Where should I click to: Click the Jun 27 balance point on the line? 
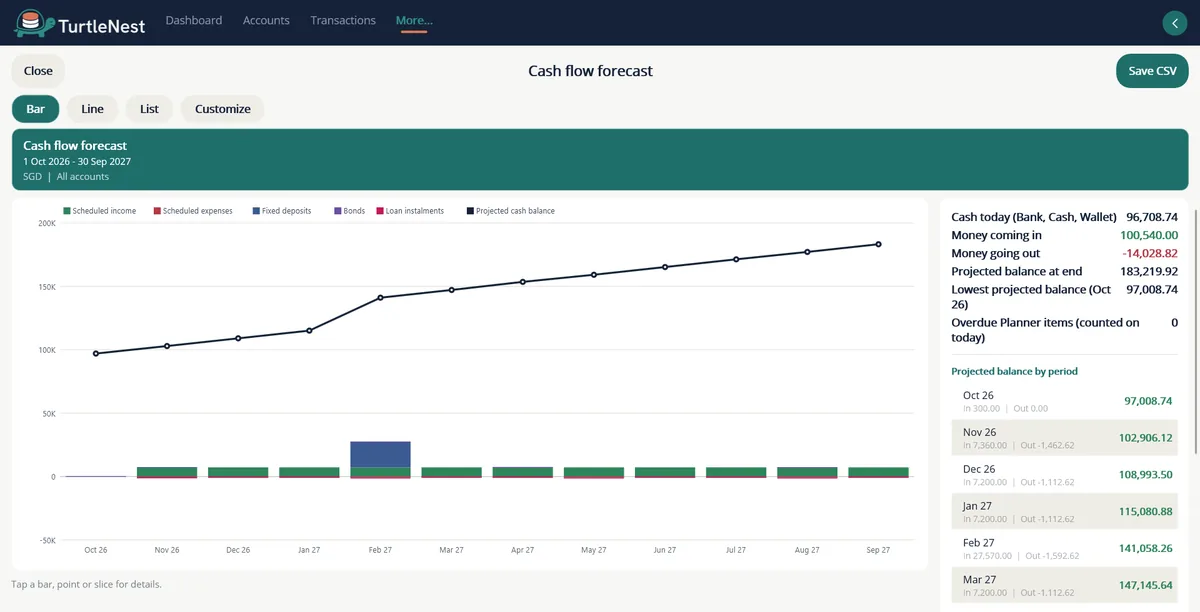pyautogui.click(x=665, y=267)
